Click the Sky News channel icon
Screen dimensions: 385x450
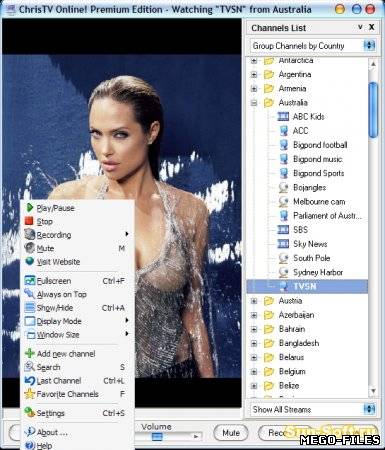(x=283, y=244)
